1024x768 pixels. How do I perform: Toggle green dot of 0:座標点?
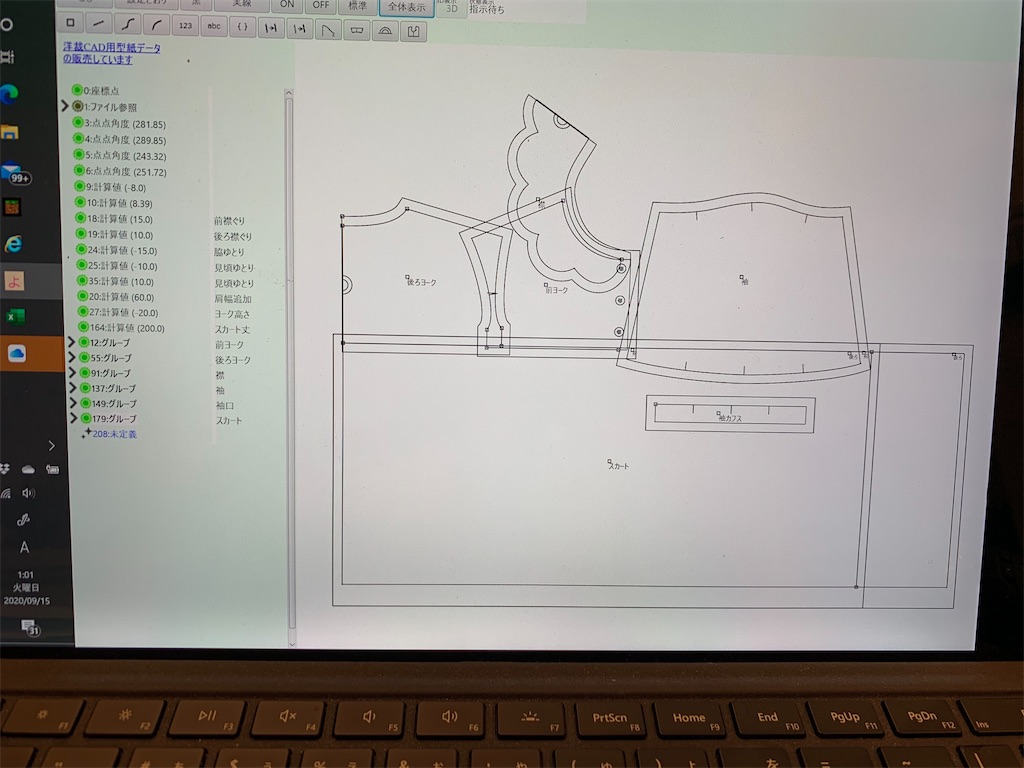tap(77, 90)
